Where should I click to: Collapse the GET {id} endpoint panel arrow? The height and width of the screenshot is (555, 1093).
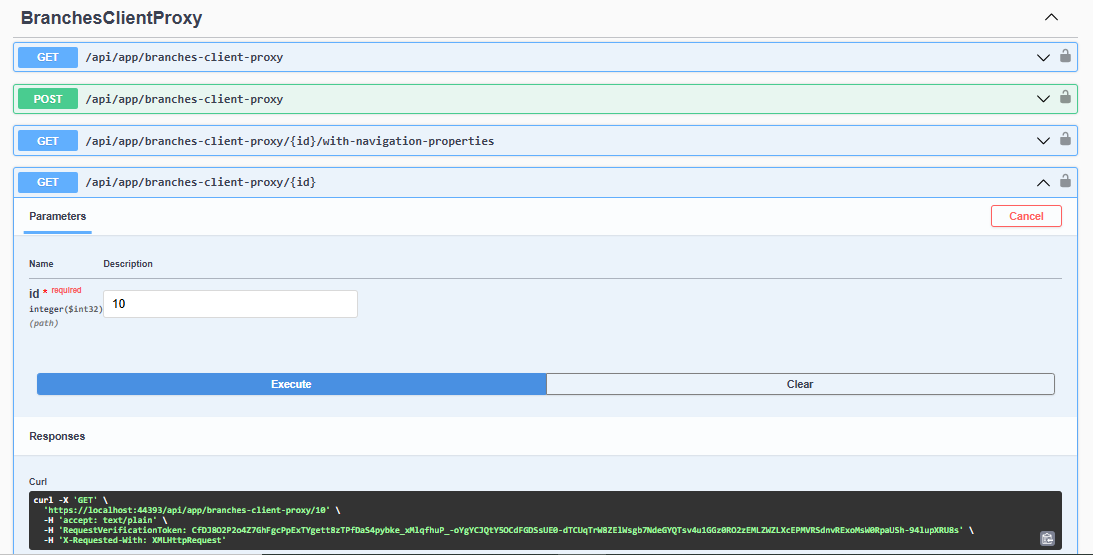1043,183
